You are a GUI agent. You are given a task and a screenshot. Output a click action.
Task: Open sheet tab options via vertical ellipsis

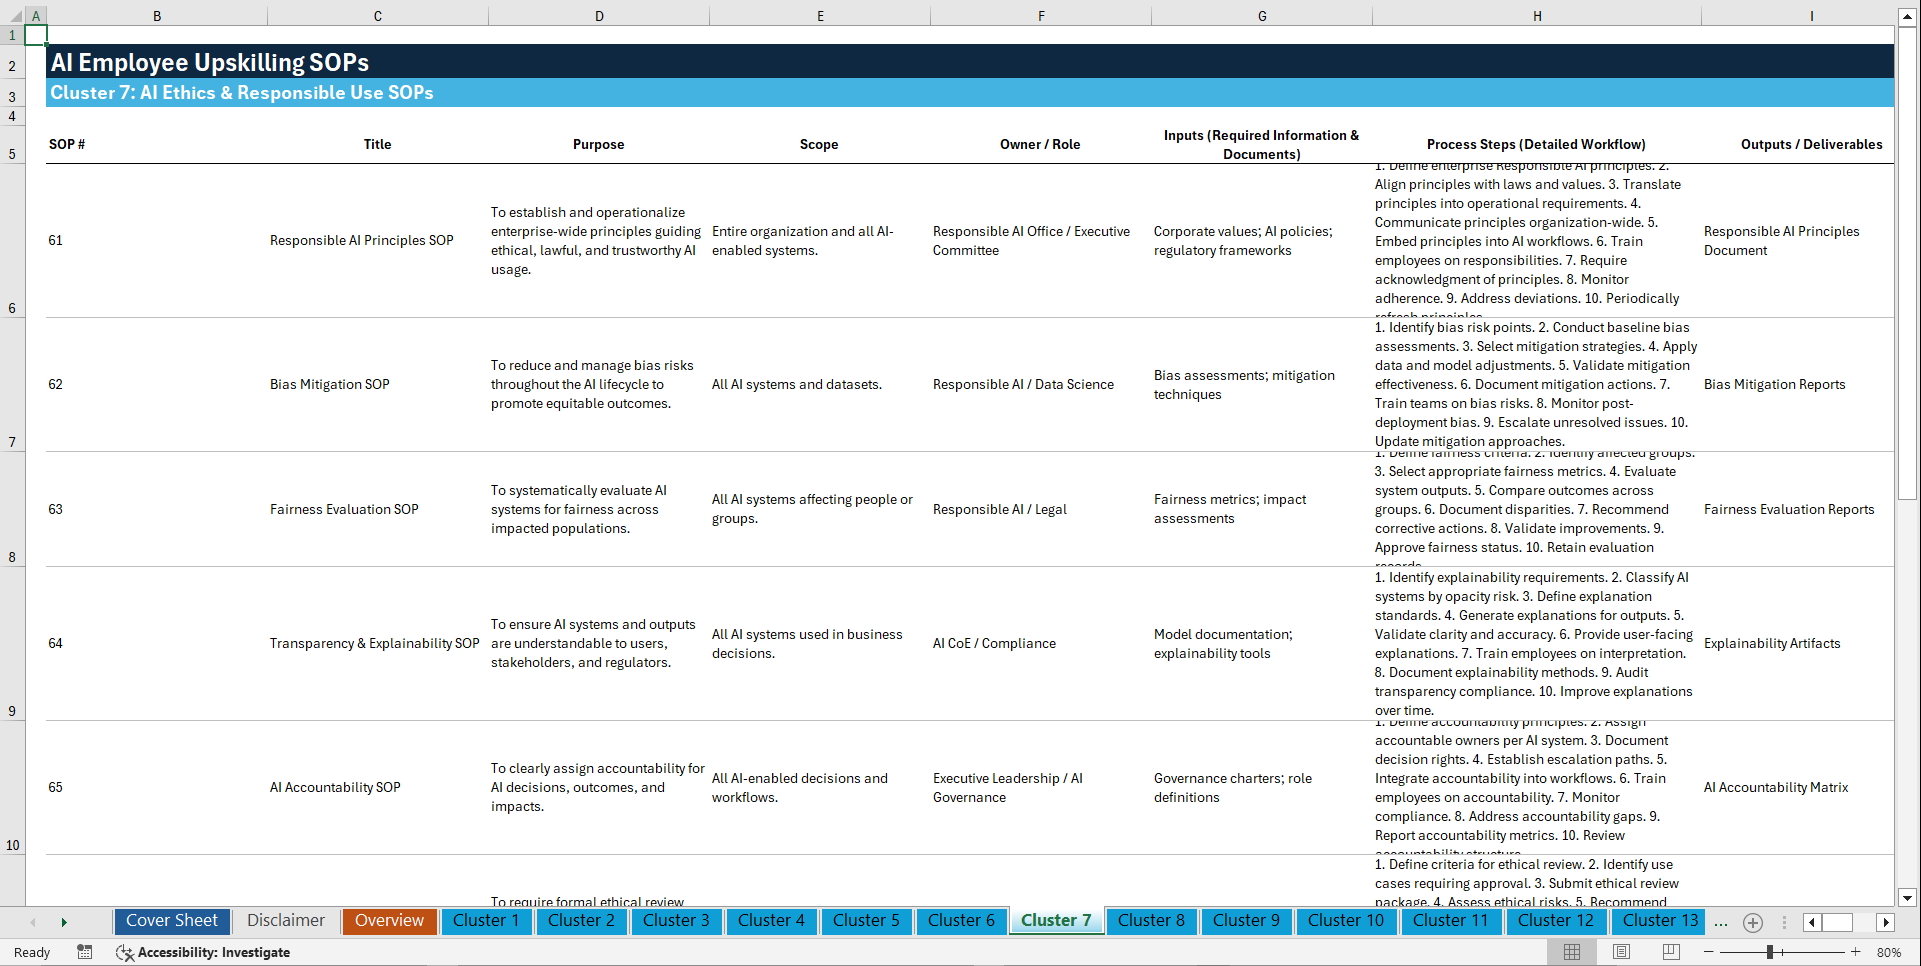(1785, 922)
